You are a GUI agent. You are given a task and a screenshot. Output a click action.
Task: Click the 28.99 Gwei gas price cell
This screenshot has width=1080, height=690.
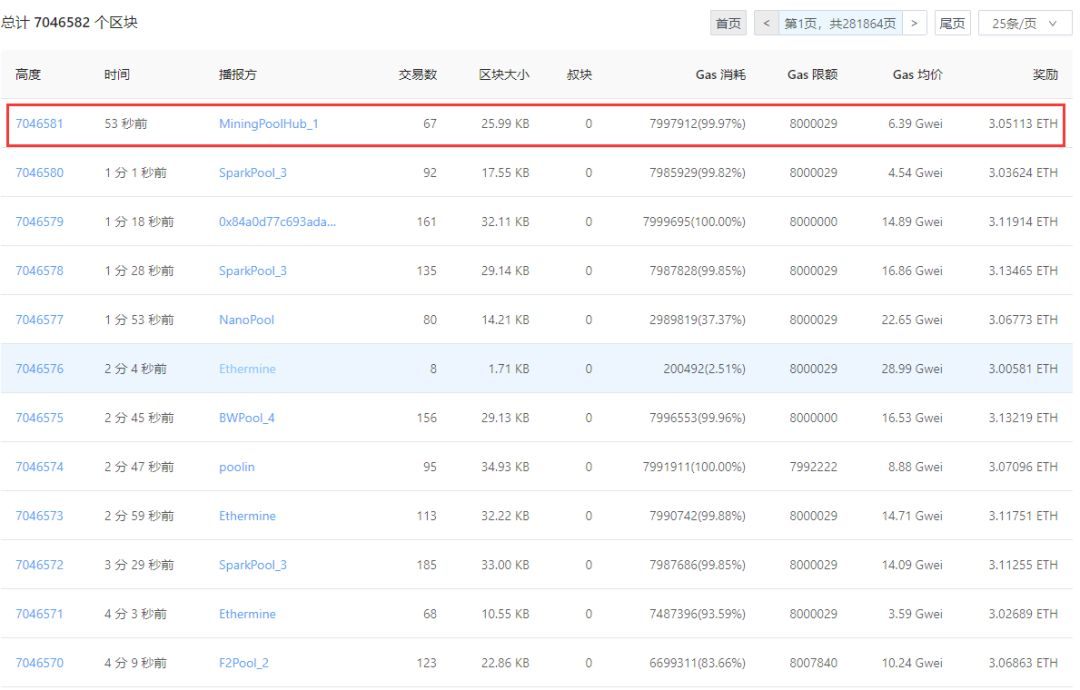click(912, 369)
